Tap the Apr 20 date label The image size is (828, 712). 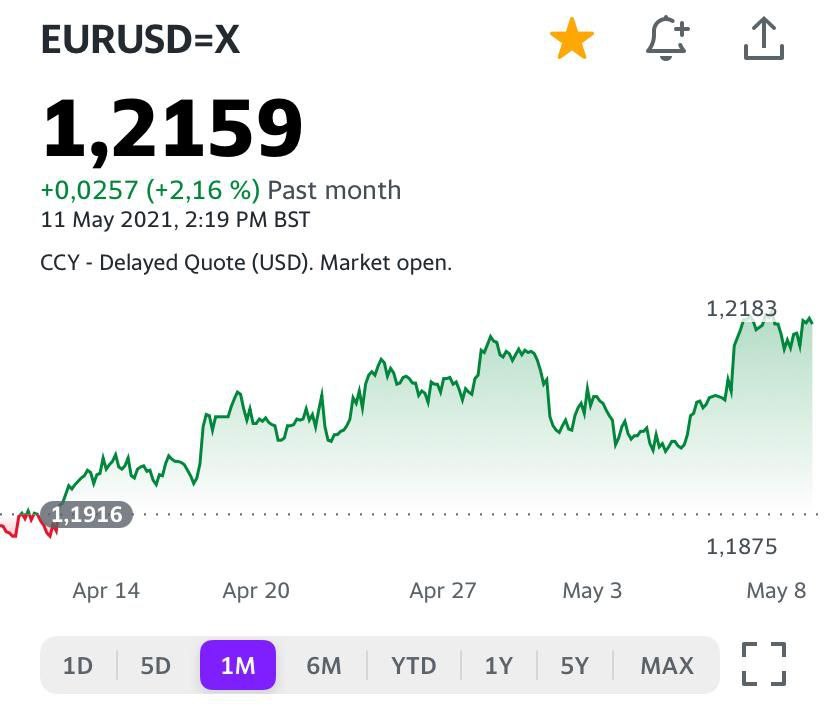tap(256, 591)
